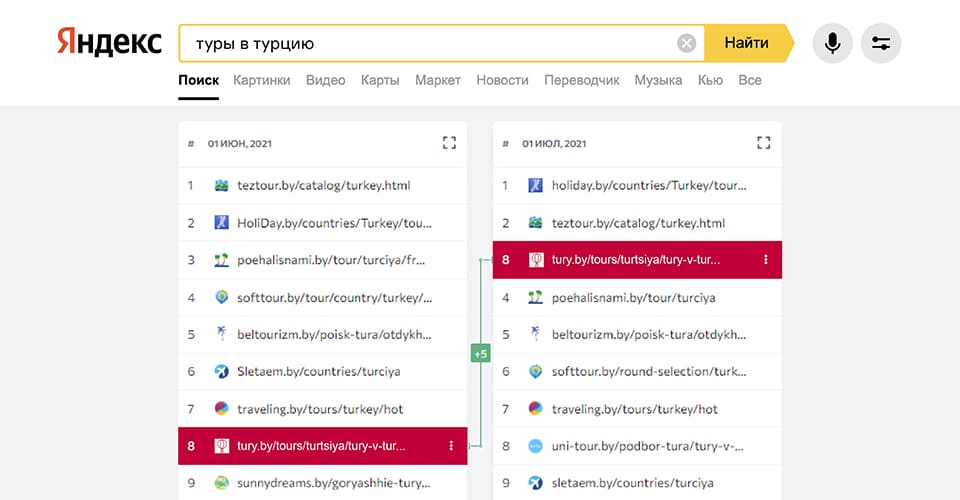Click the 01 ИЮН, 2021 date header

pos(239,144)
